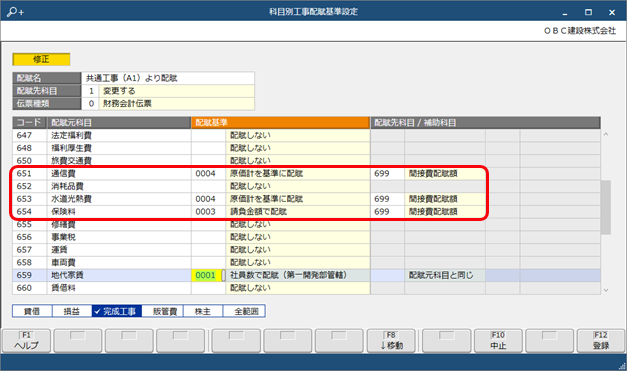Screen dimensions: 627x371
Task: Click 原価計を基準に配賦 in row 651
Action: (x=298, y=174)
